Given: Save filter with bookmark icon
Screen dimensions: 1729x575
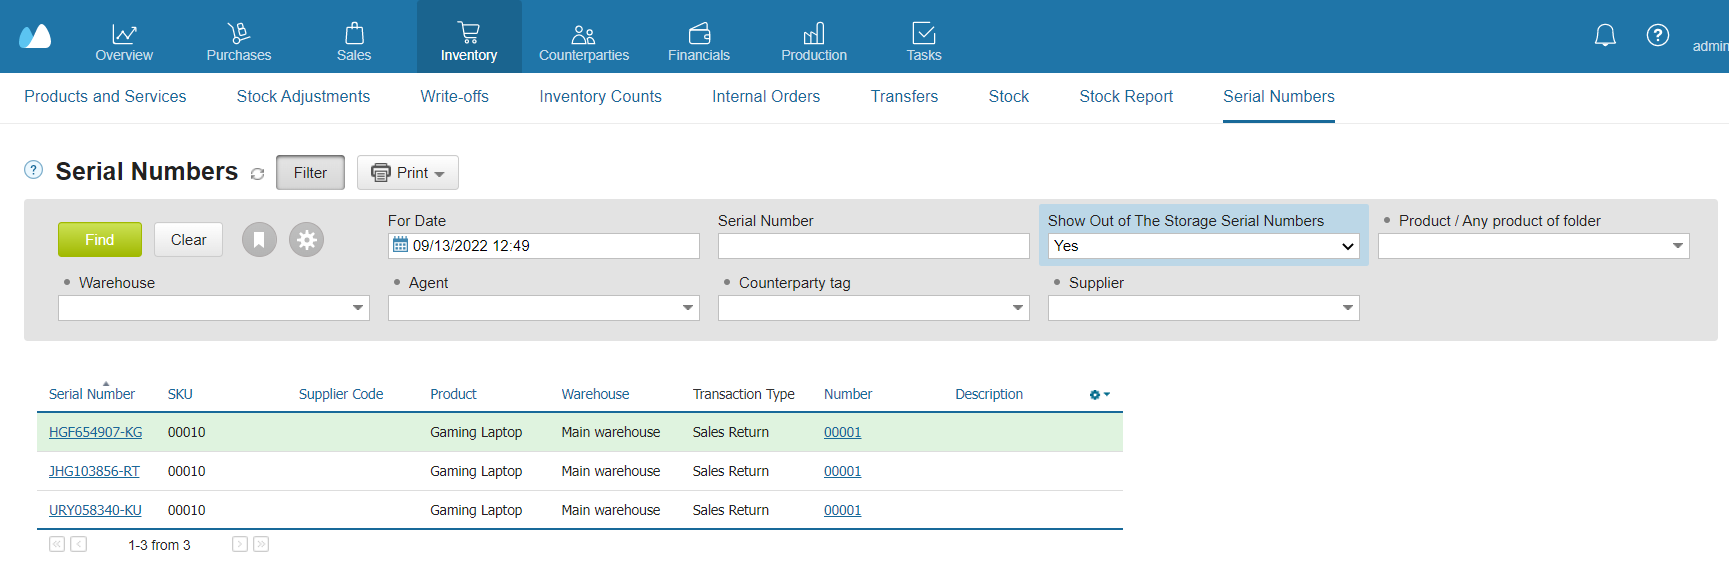Looking at the screenshot, I should tap(259, 240).
